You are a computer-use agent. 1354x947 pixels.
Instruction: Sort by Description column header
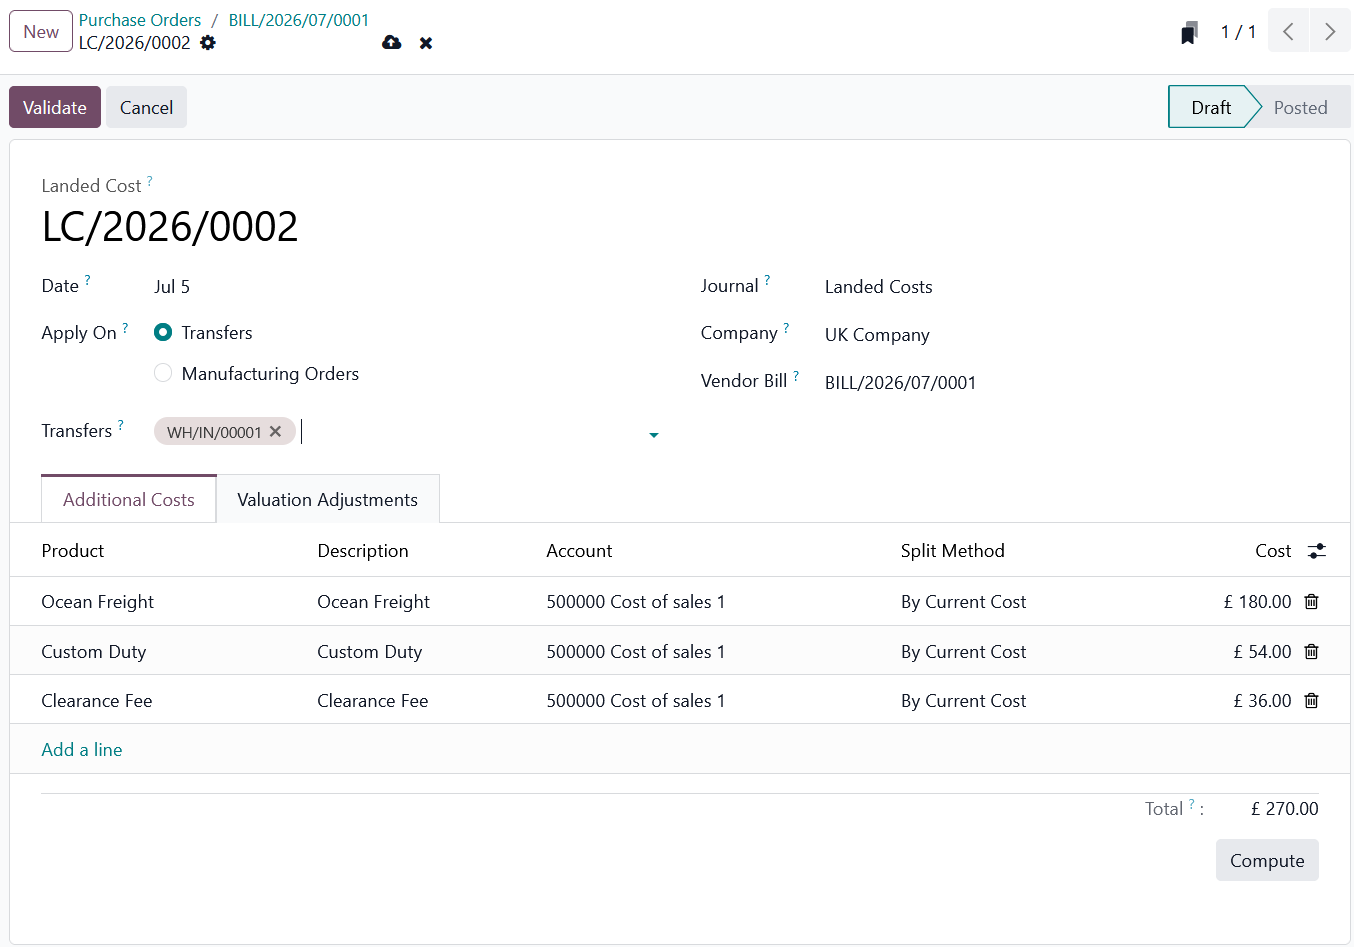point(363,551)
